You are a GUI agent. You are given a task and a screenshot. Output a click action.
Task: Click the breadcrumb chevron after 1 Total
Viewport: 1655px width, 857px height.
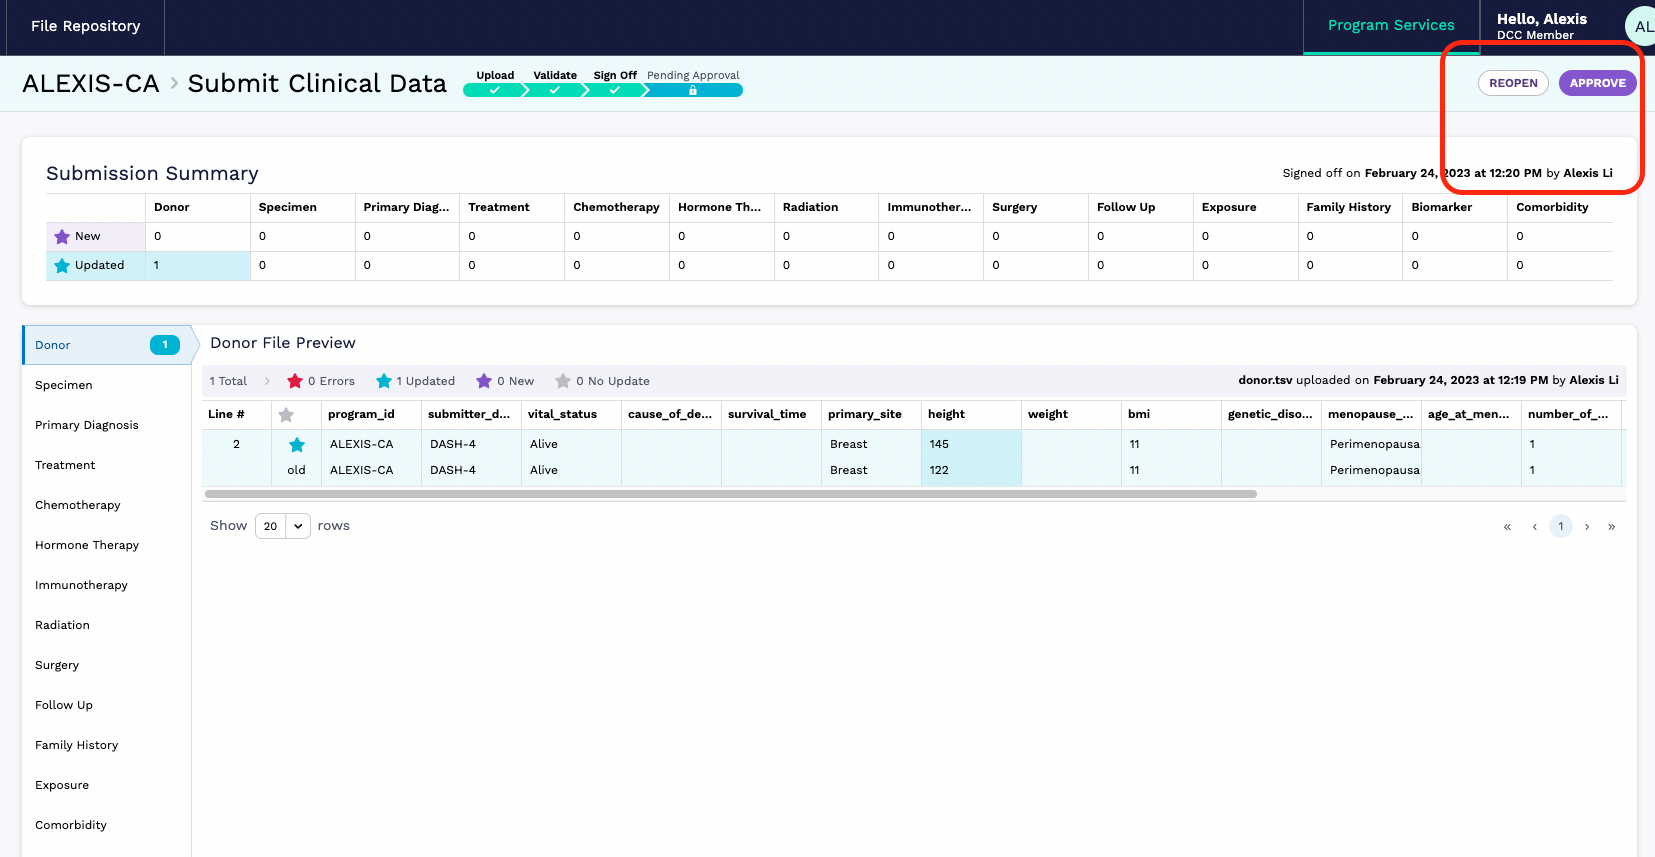tap(267, 381)
